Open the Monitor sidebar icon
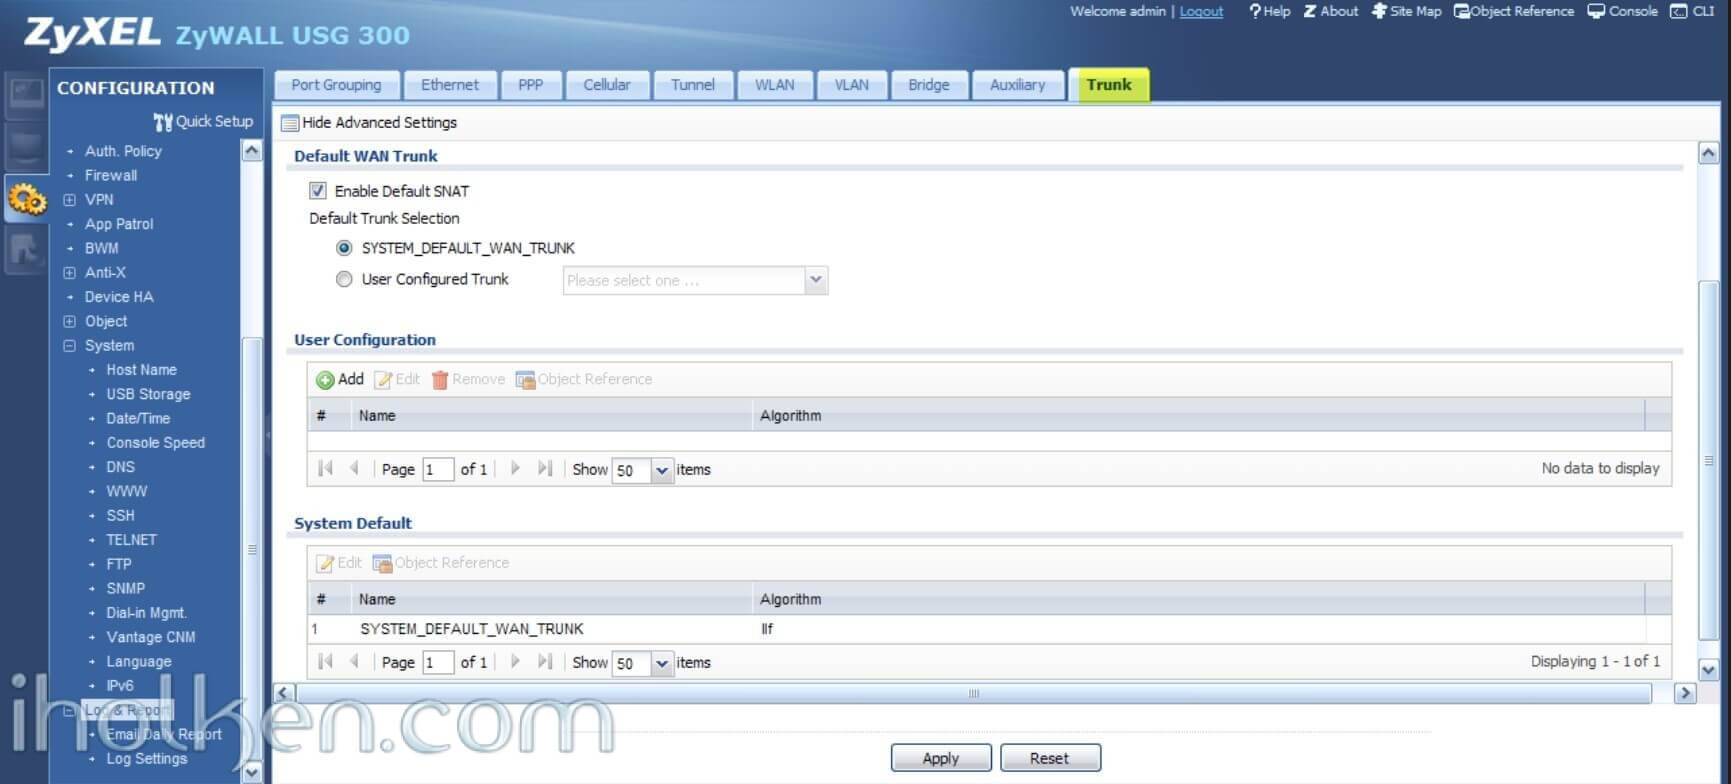This screenshot has height=784, width=1731. tap(25, 146)
